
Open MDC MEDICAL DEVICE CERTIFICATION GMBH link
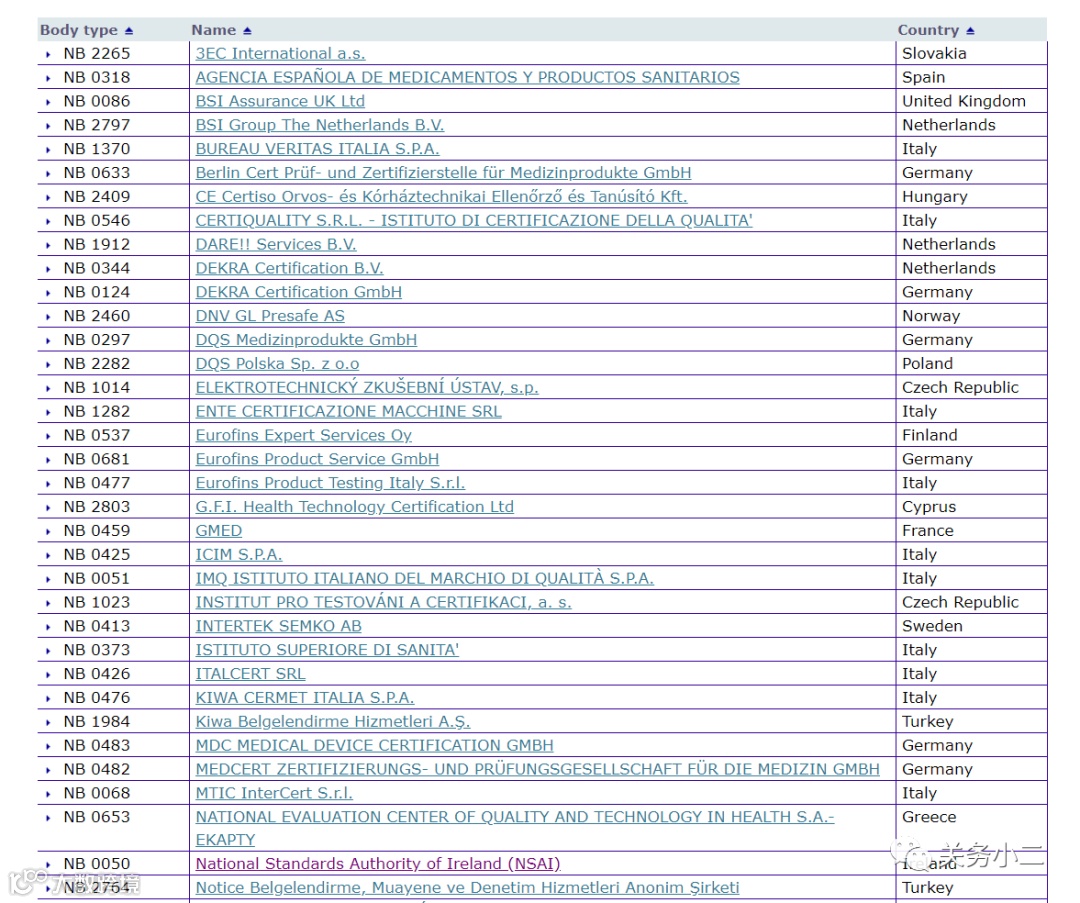tap(375, 746)
